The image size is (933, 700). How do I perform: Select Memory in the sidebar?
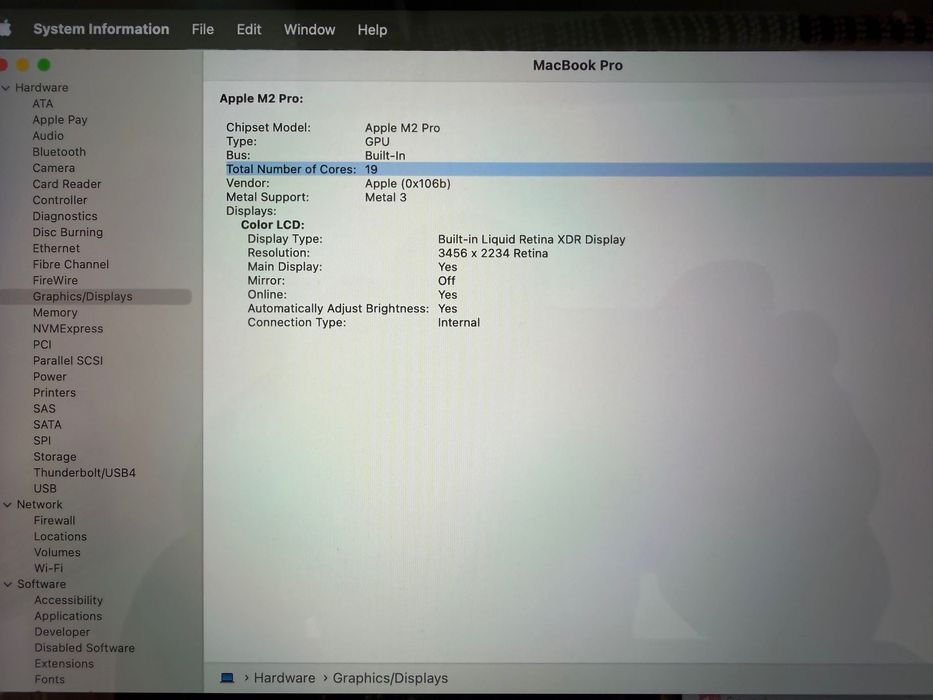[x=55, y=312]
